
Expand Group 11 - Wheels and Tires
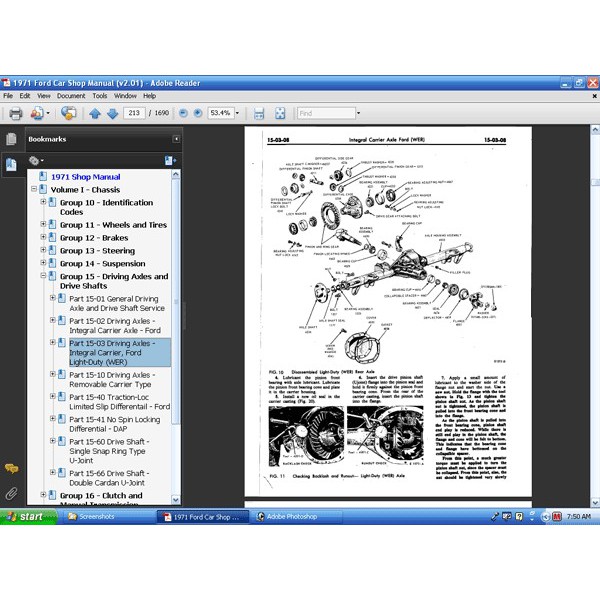click(43, 224)
